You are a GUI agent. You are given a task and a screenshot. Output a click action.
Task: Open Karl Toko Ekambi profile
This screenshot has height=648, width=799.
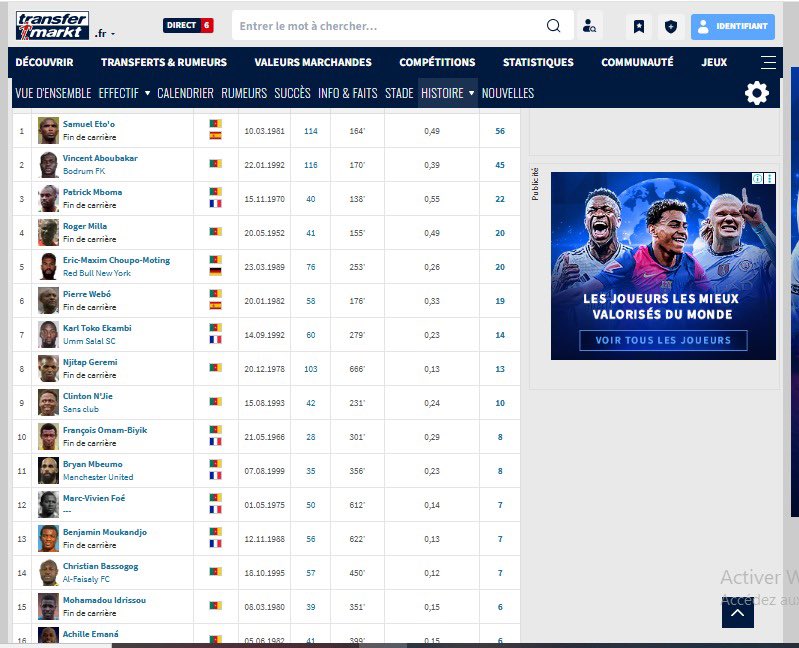click(97, 328)
